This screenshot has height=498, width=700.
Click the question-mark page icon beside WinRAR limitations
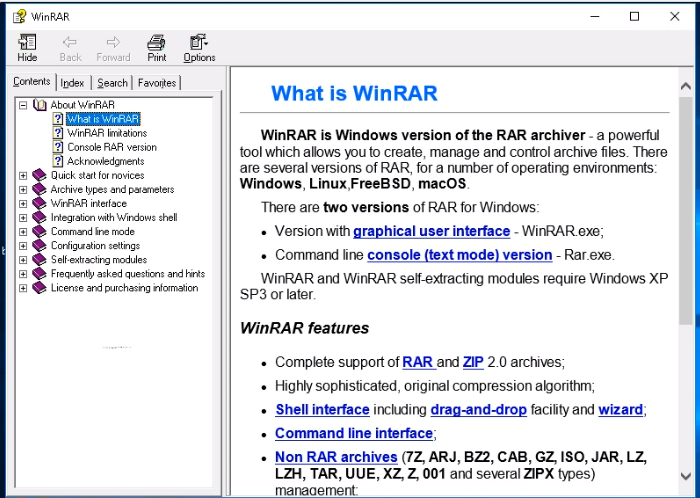(x=58, y=133)
